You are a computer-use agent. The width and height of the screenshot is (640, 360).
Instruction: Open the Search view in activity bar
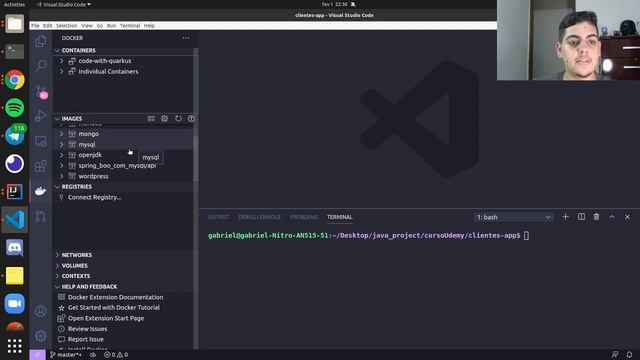click(x=40, y=66)
